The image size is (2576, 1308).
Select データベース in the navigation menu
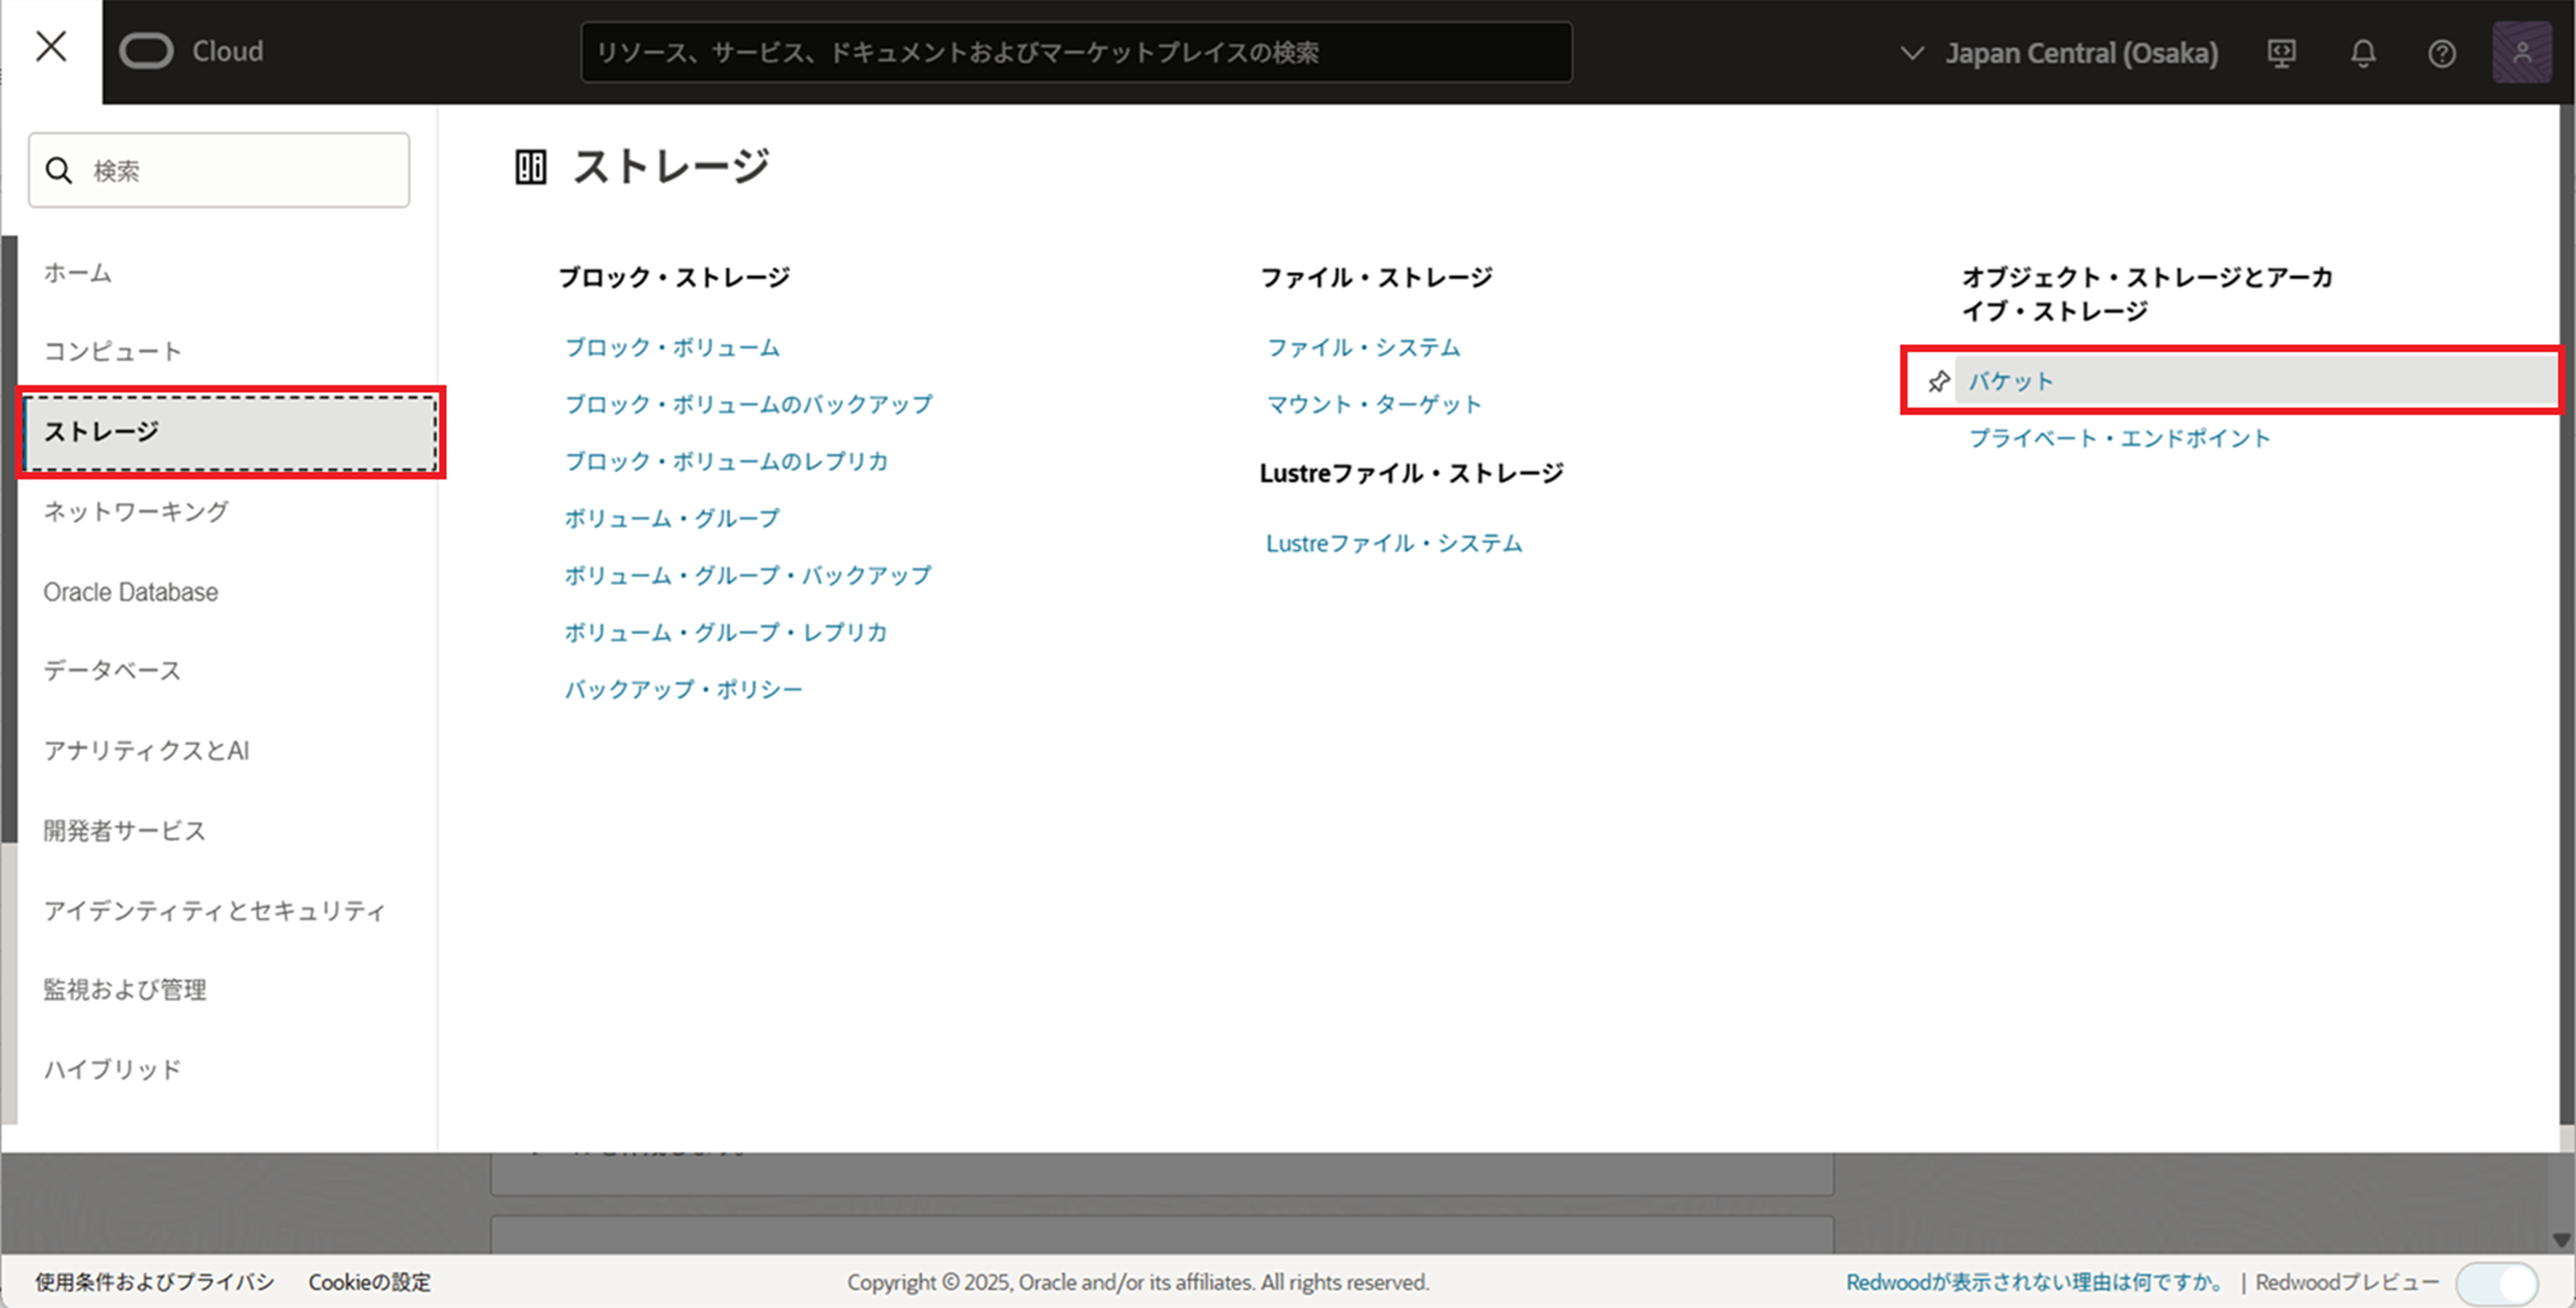[113, 670]
